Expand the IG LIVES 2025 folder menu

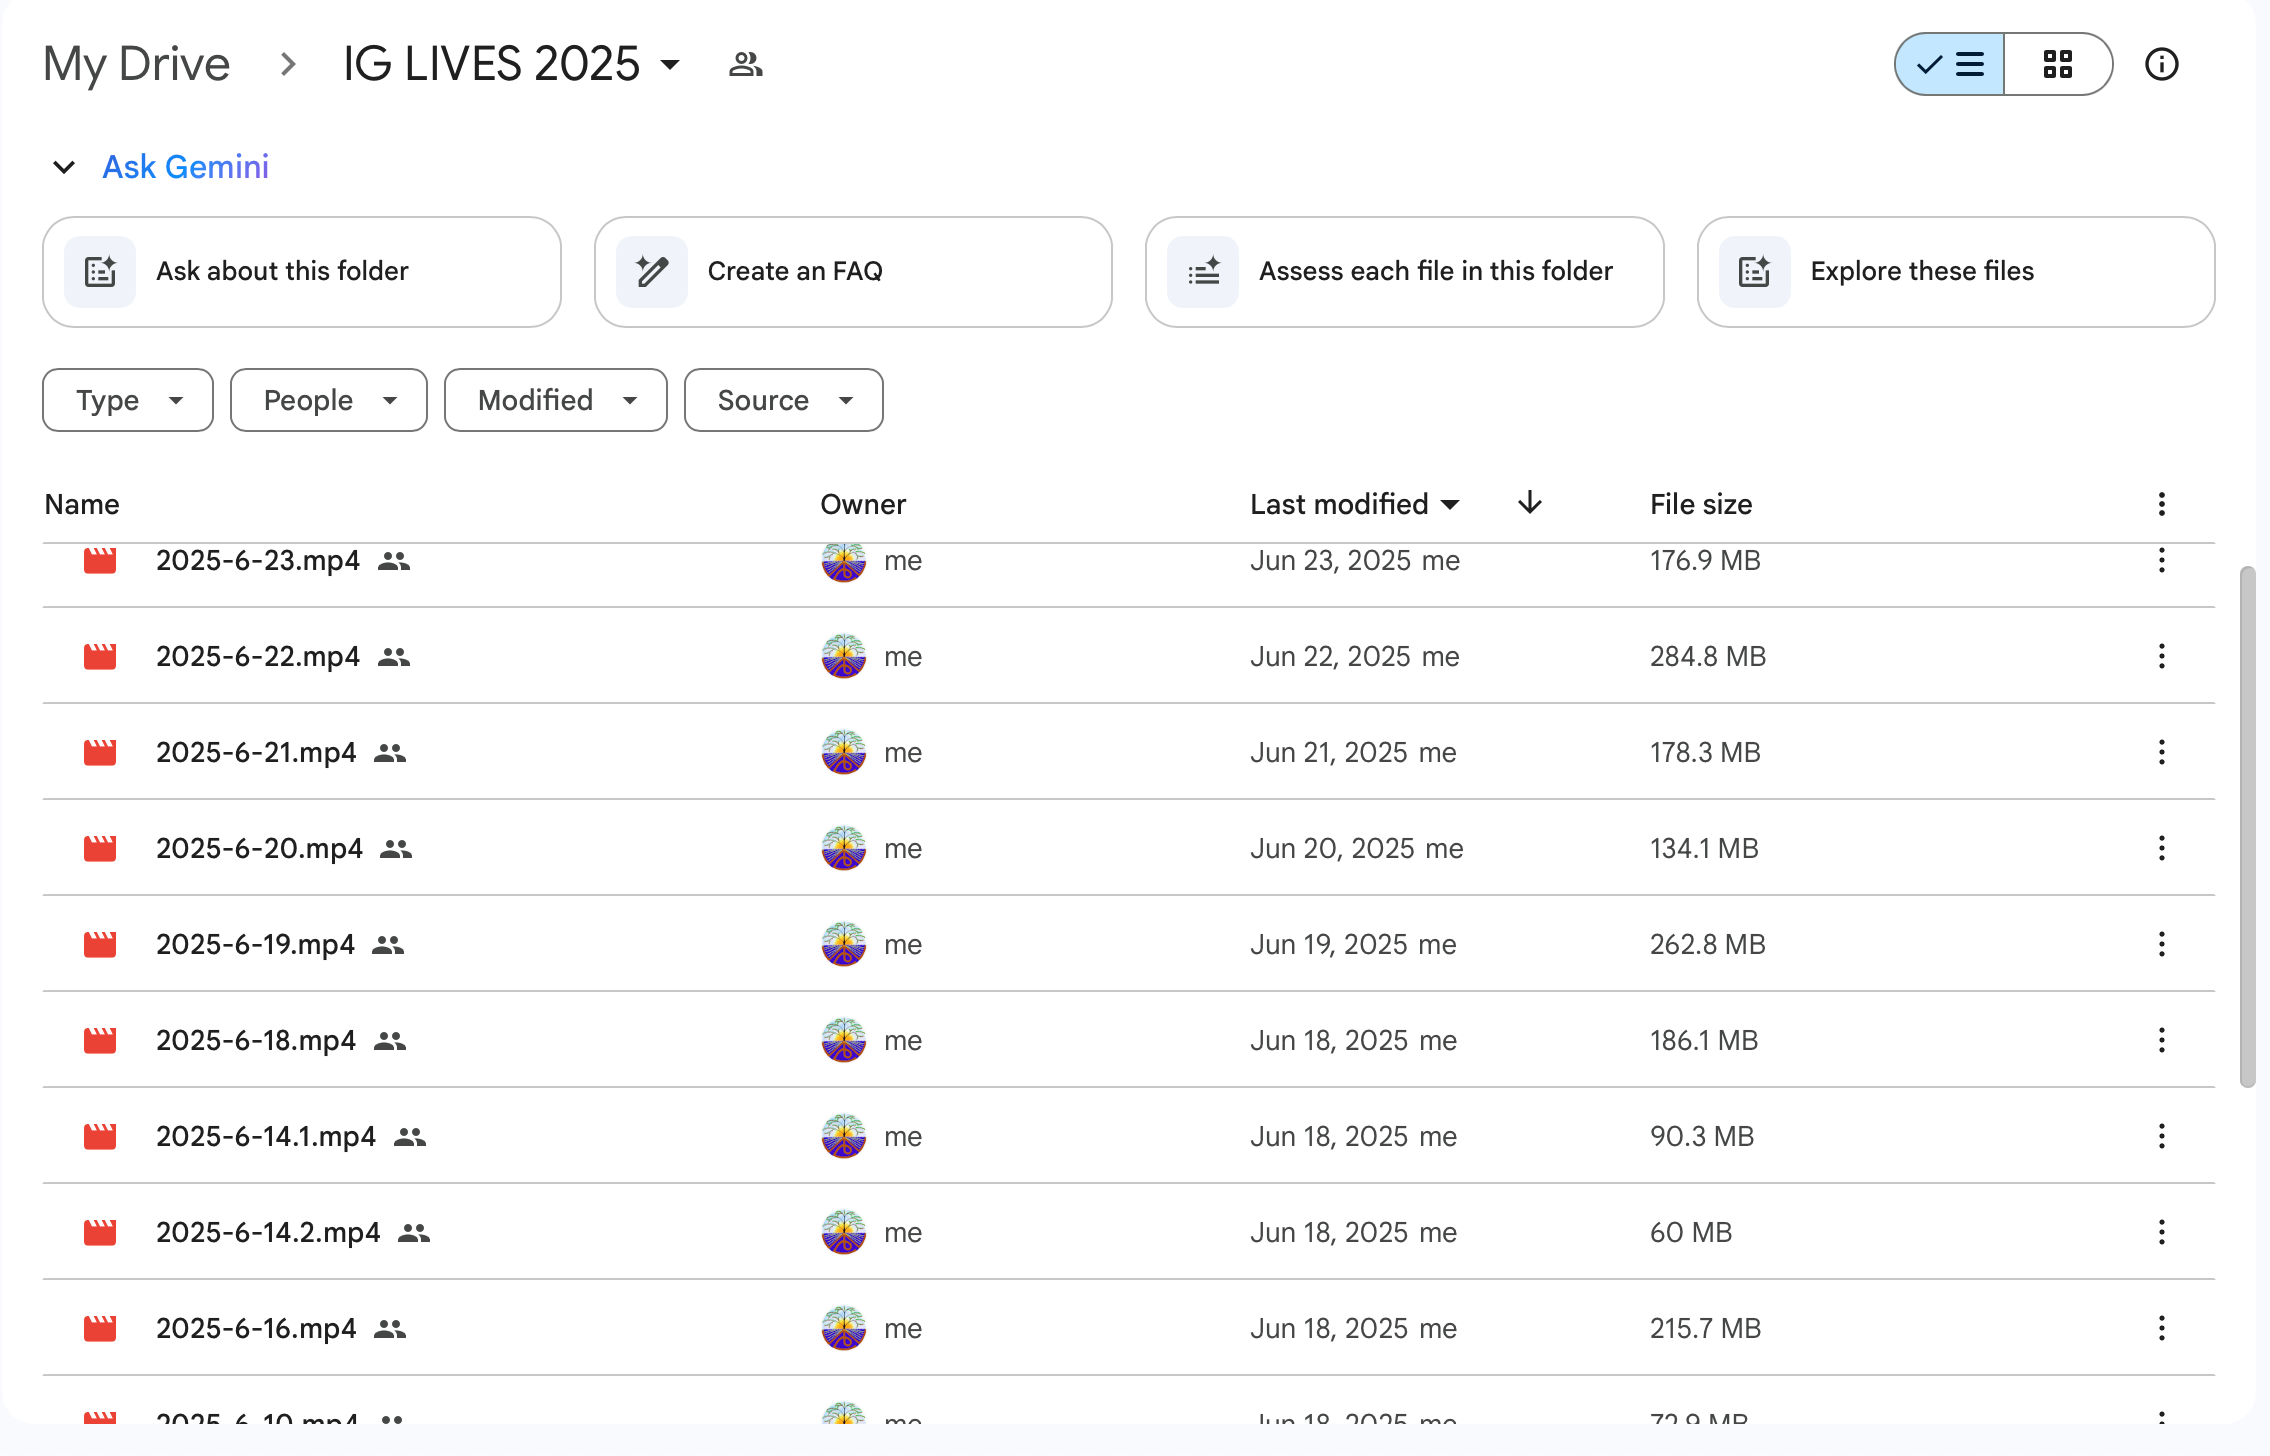(671, 66)
